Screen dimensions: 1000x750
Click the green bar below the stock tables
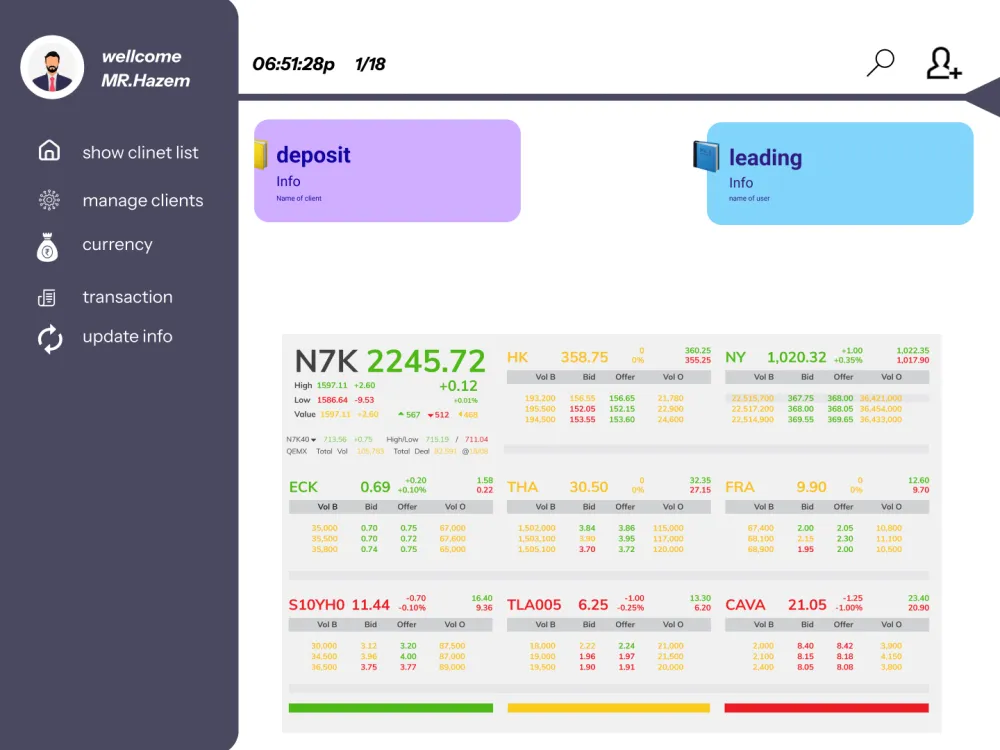pos(390,708)
